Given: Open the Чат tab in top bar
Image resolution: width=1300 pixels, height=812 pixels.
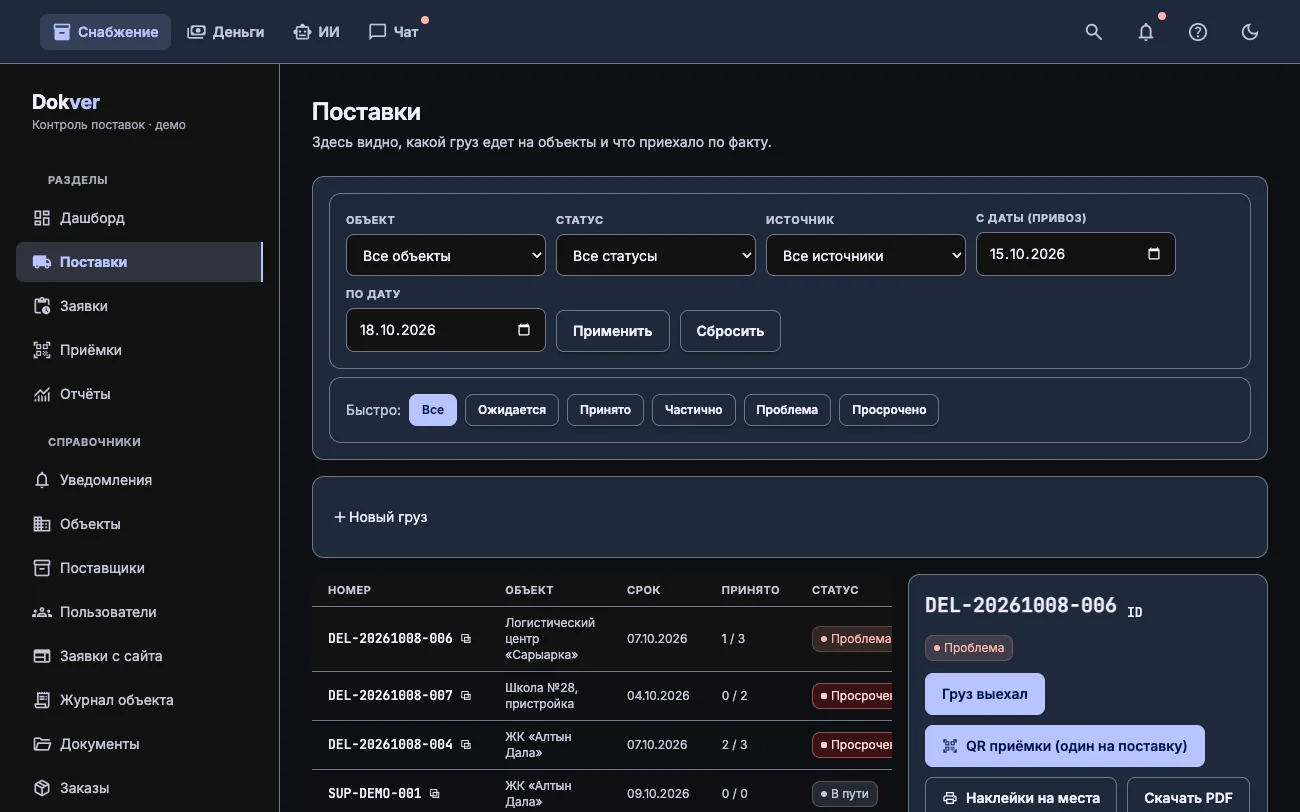Looking at the screenshot, I should 394,32.
